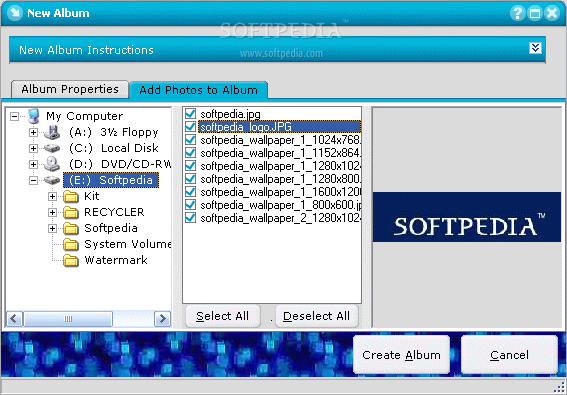Viewport: 567px width, 395px height.
Task: Select file name softpedia_wallpaper_1_800x600
Action: point(280,205)
